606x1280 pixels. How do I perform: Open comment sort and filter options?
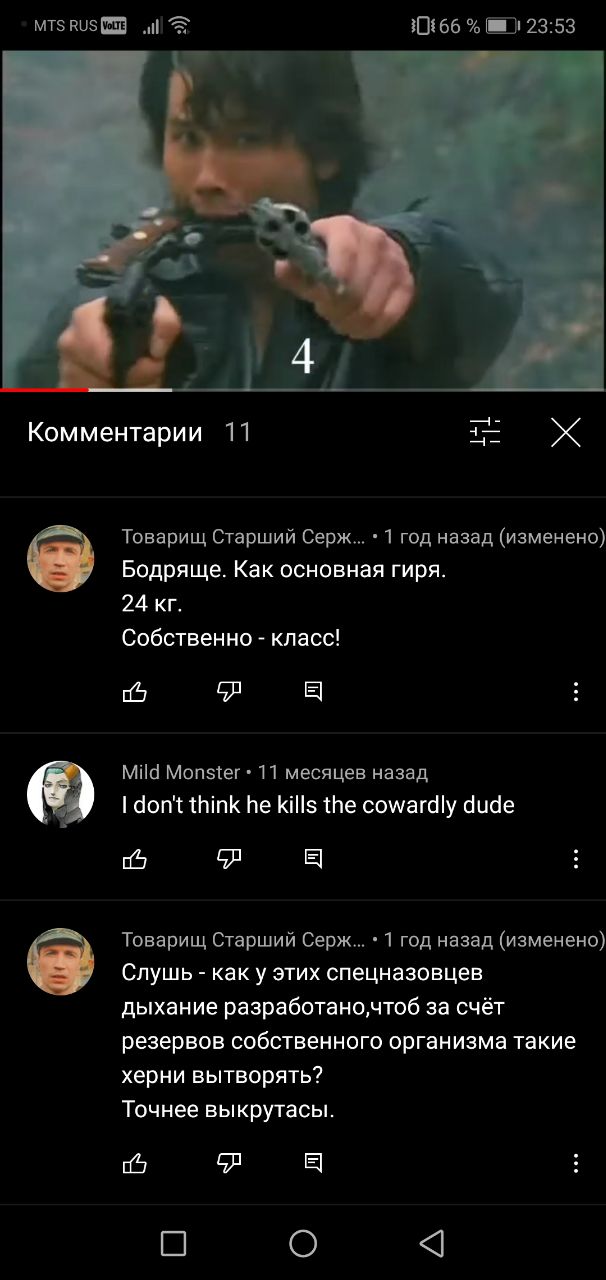(x=485, y=432)
